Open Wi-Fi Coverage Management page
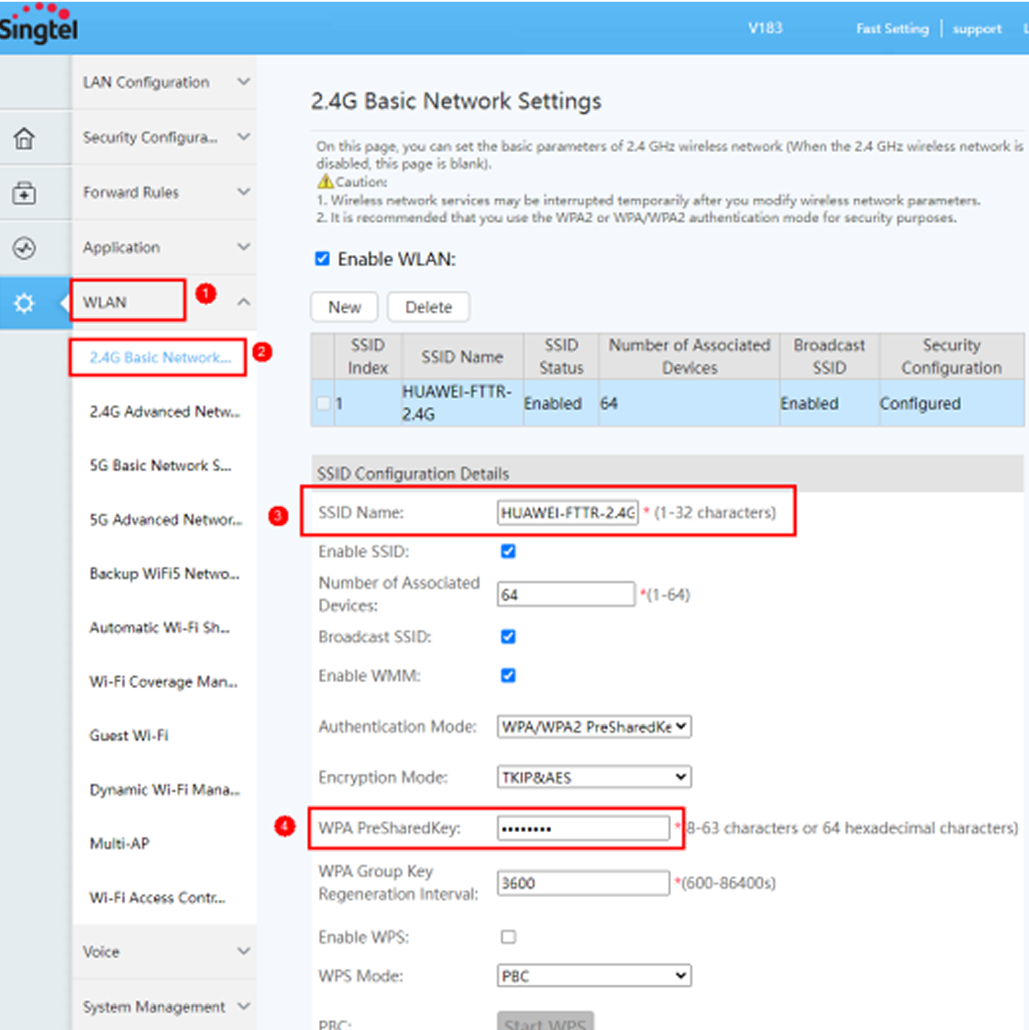The image size is (1029, 1030). 164,682
